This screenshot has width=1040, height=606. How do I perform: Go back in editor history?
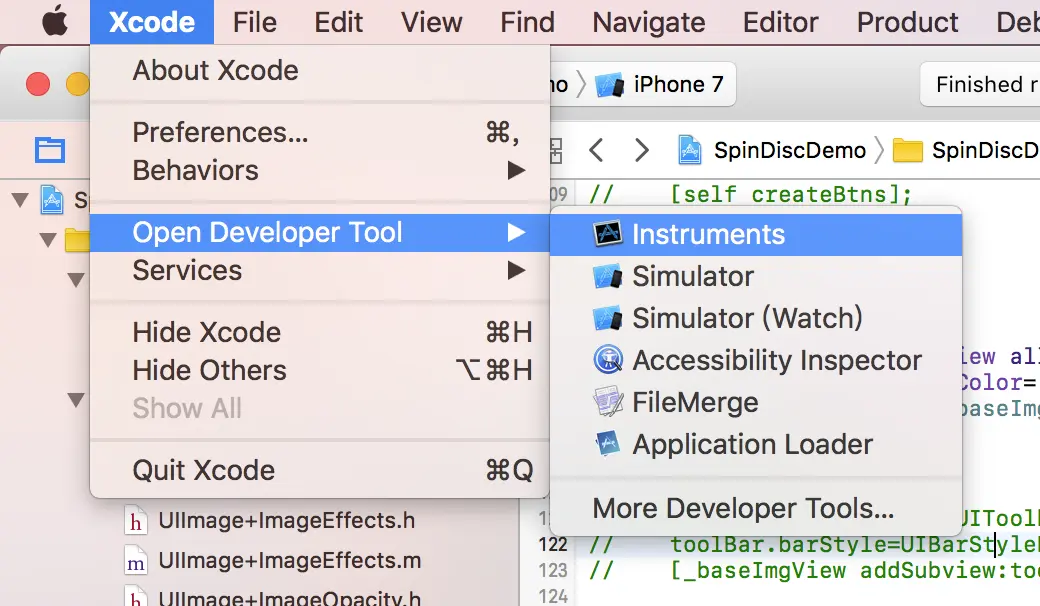point(596,150)
